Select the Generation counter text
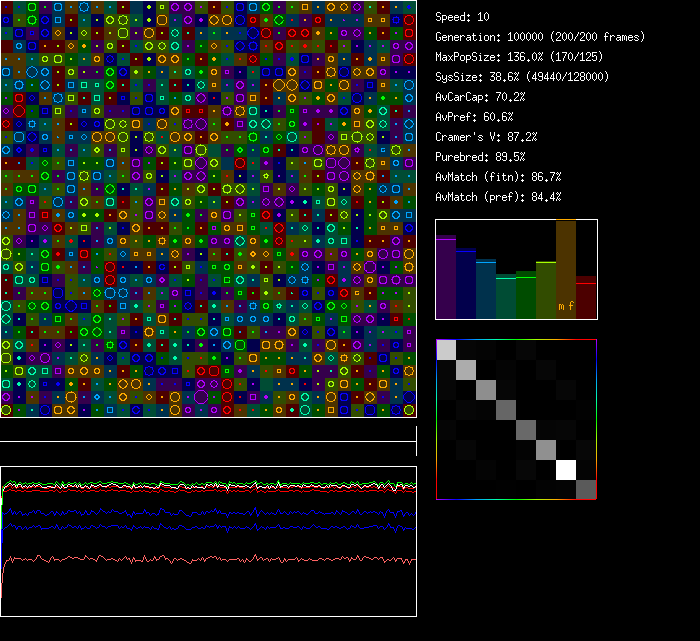 (x=540, y=37)
